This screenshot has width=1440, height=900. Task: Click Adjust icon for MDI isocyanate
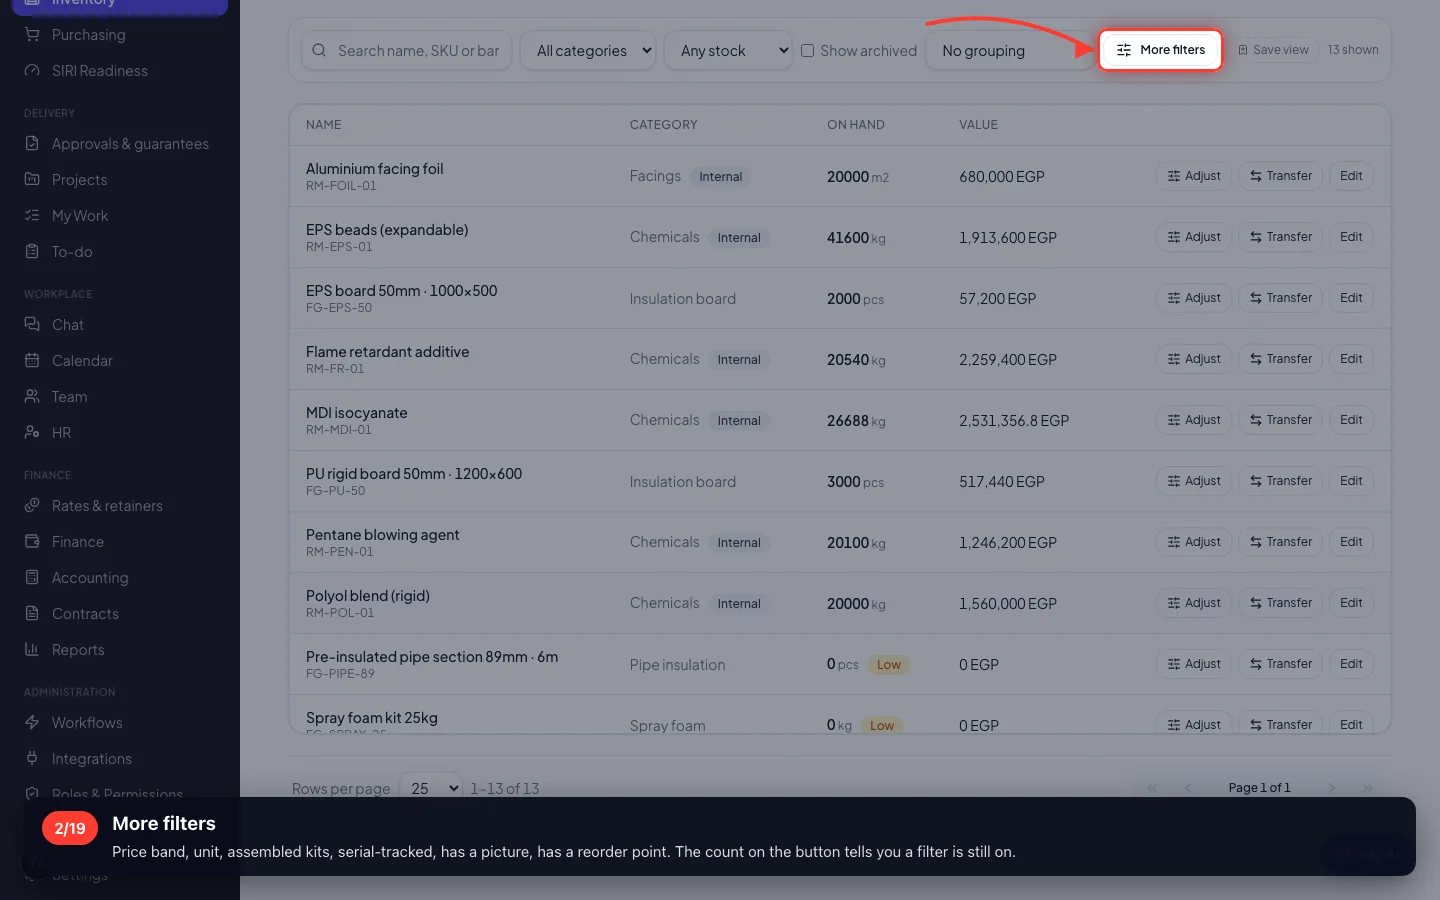1174,420
